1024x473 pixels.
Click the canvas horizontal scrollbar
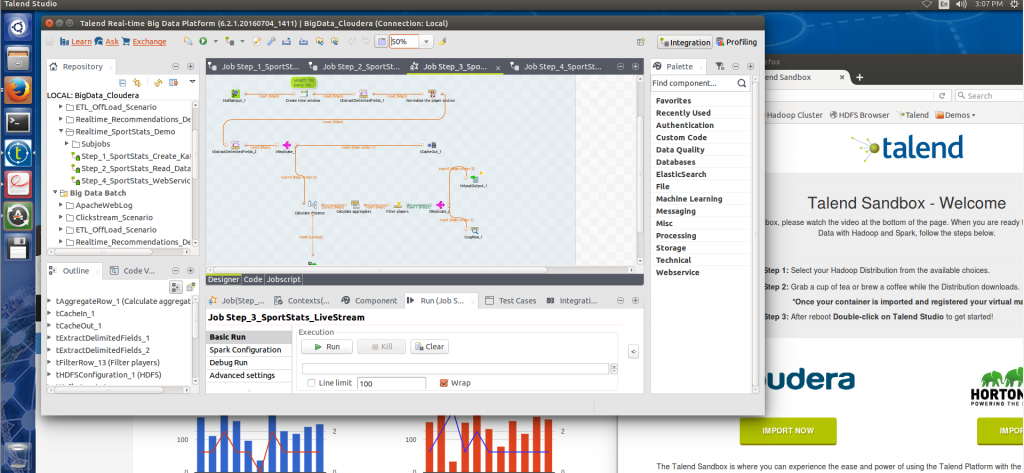(x=418, y=269)
